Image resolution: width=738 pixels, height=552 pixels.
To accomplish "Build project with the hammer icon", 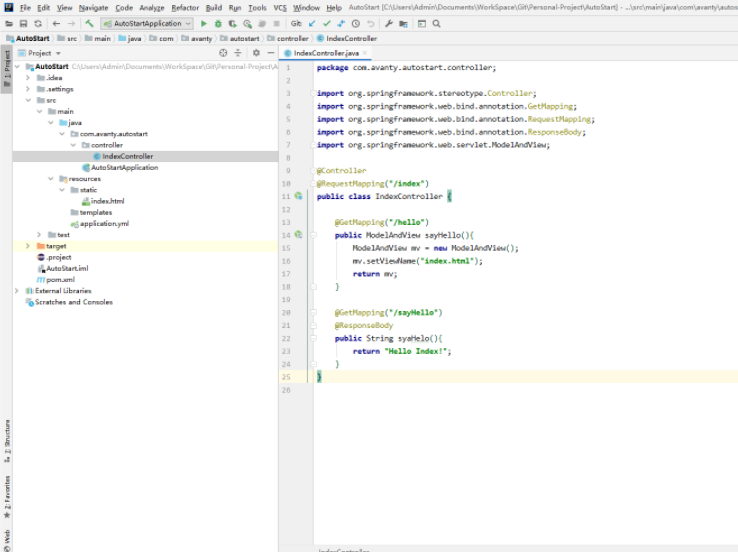I will 89,24.
